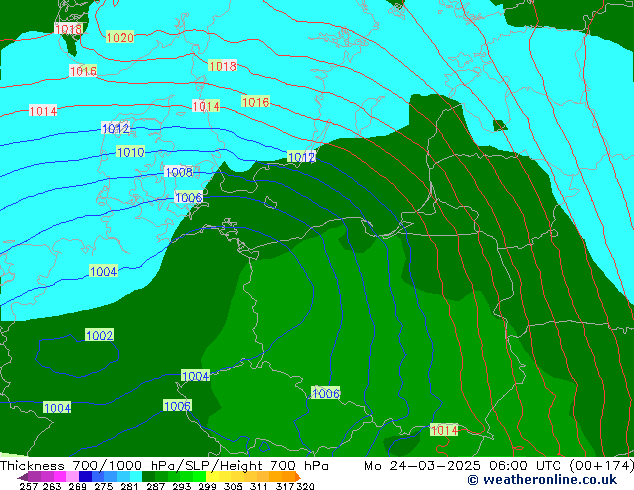Click the legend value 287
Image resolution: width=634 pixels, height=490 pixels.
pyautogui.click(x=155, y=486)
